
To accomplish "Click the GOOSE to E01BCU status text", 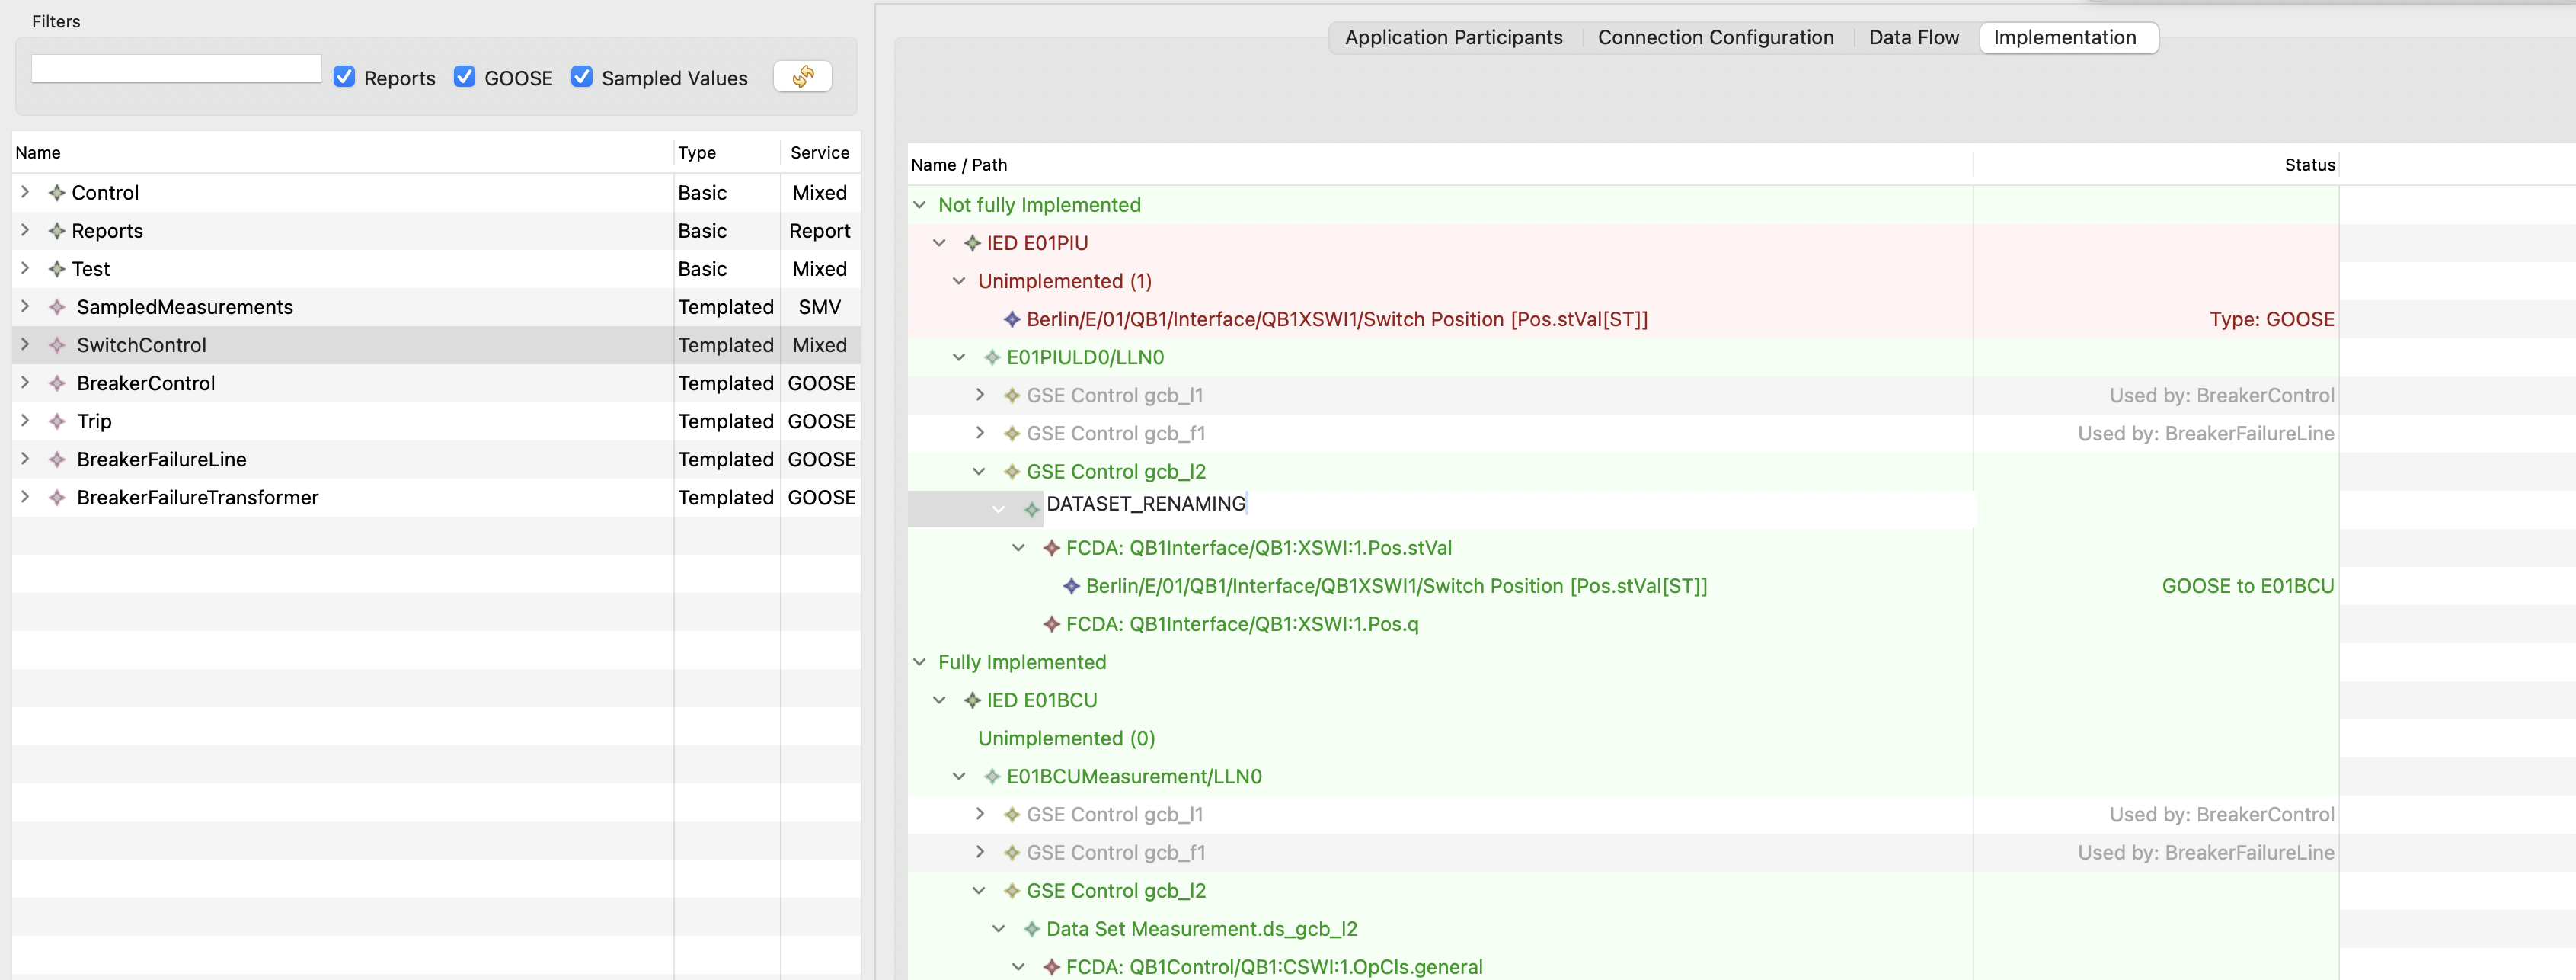I will (x=2247, y=586).
